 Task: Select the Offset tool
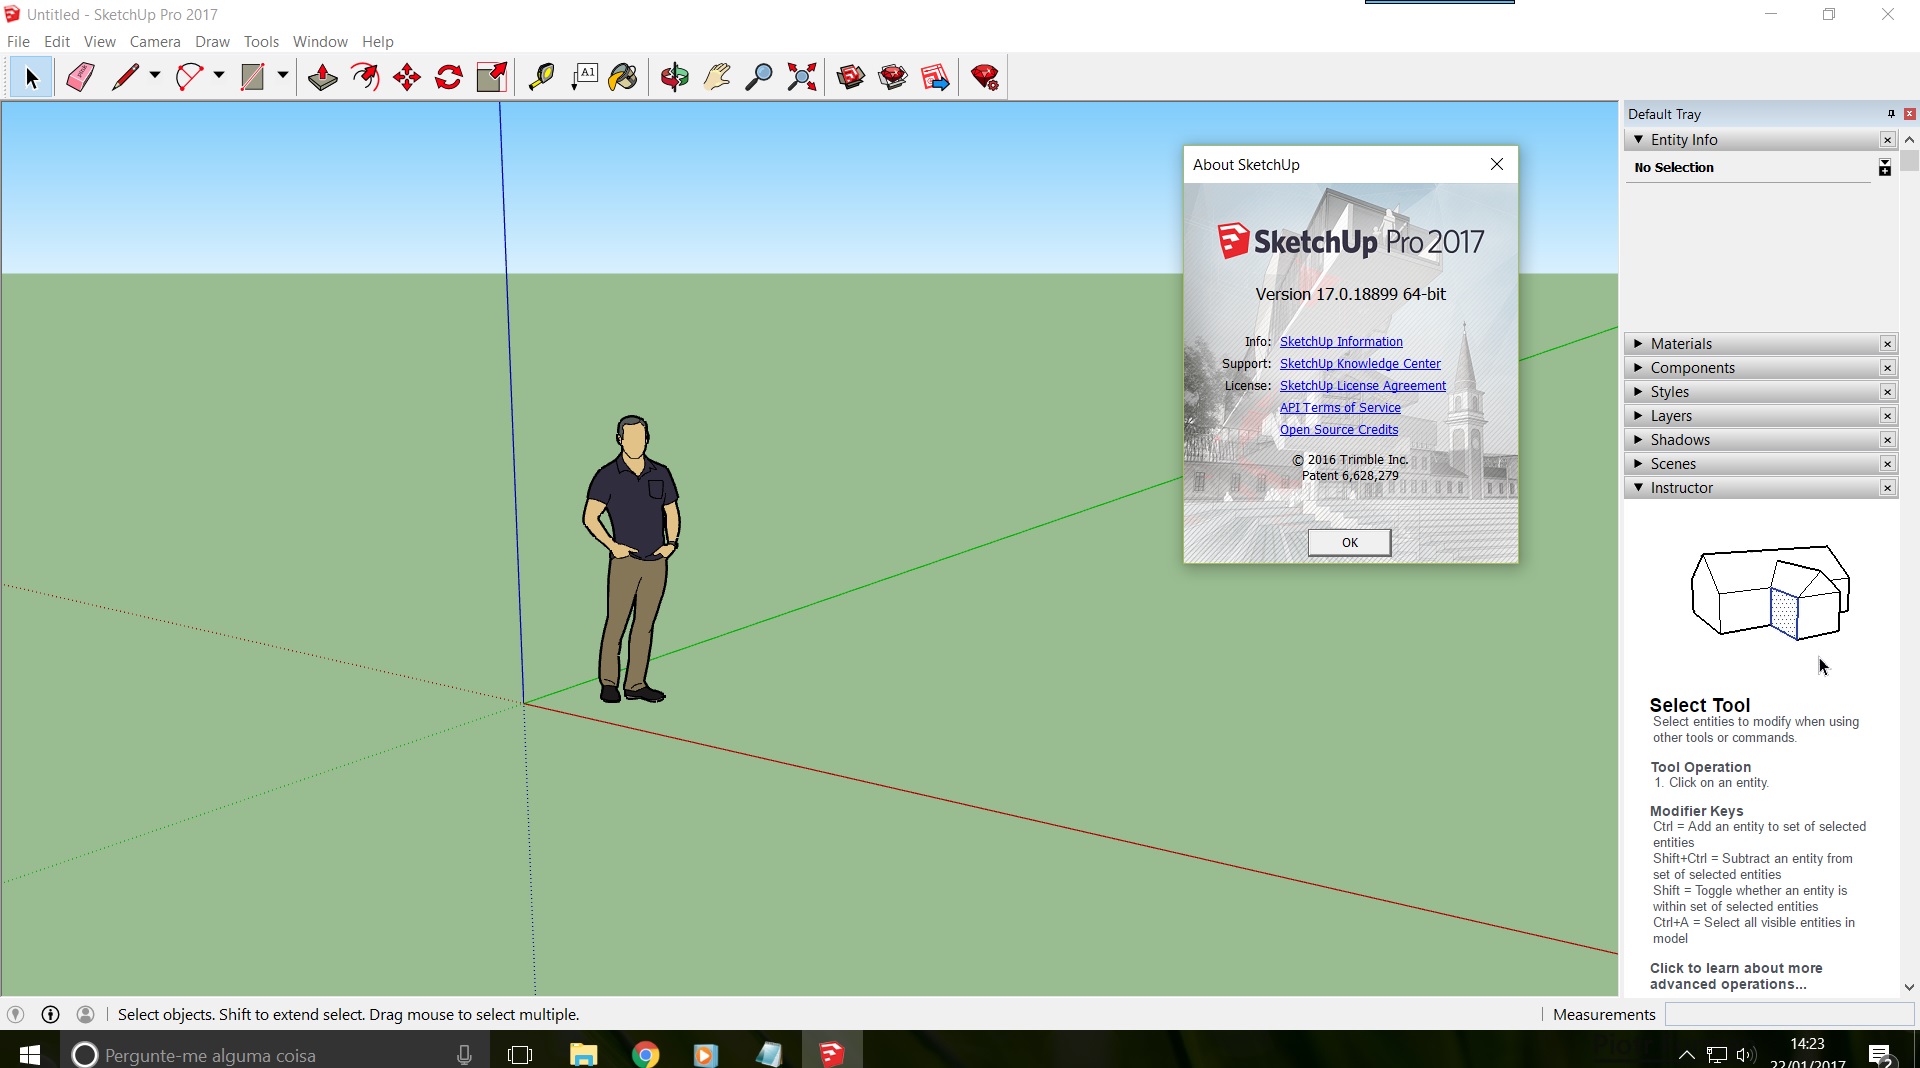(x=365, y=77)
